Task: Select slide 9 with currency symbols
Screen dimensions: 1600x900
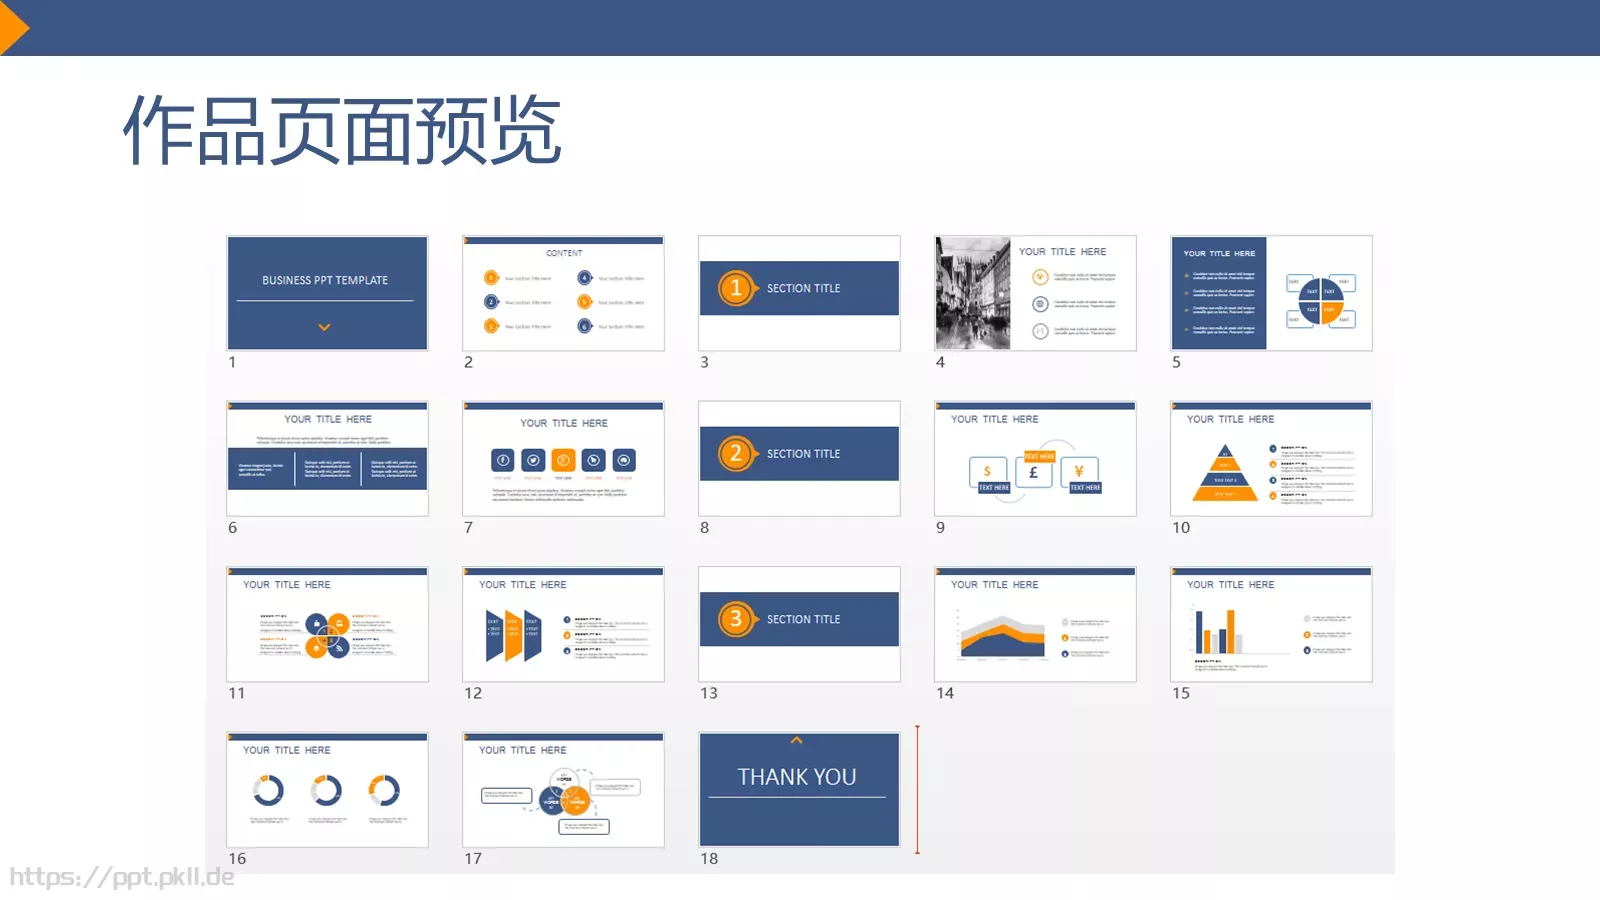Action: tap(1035, 459)
